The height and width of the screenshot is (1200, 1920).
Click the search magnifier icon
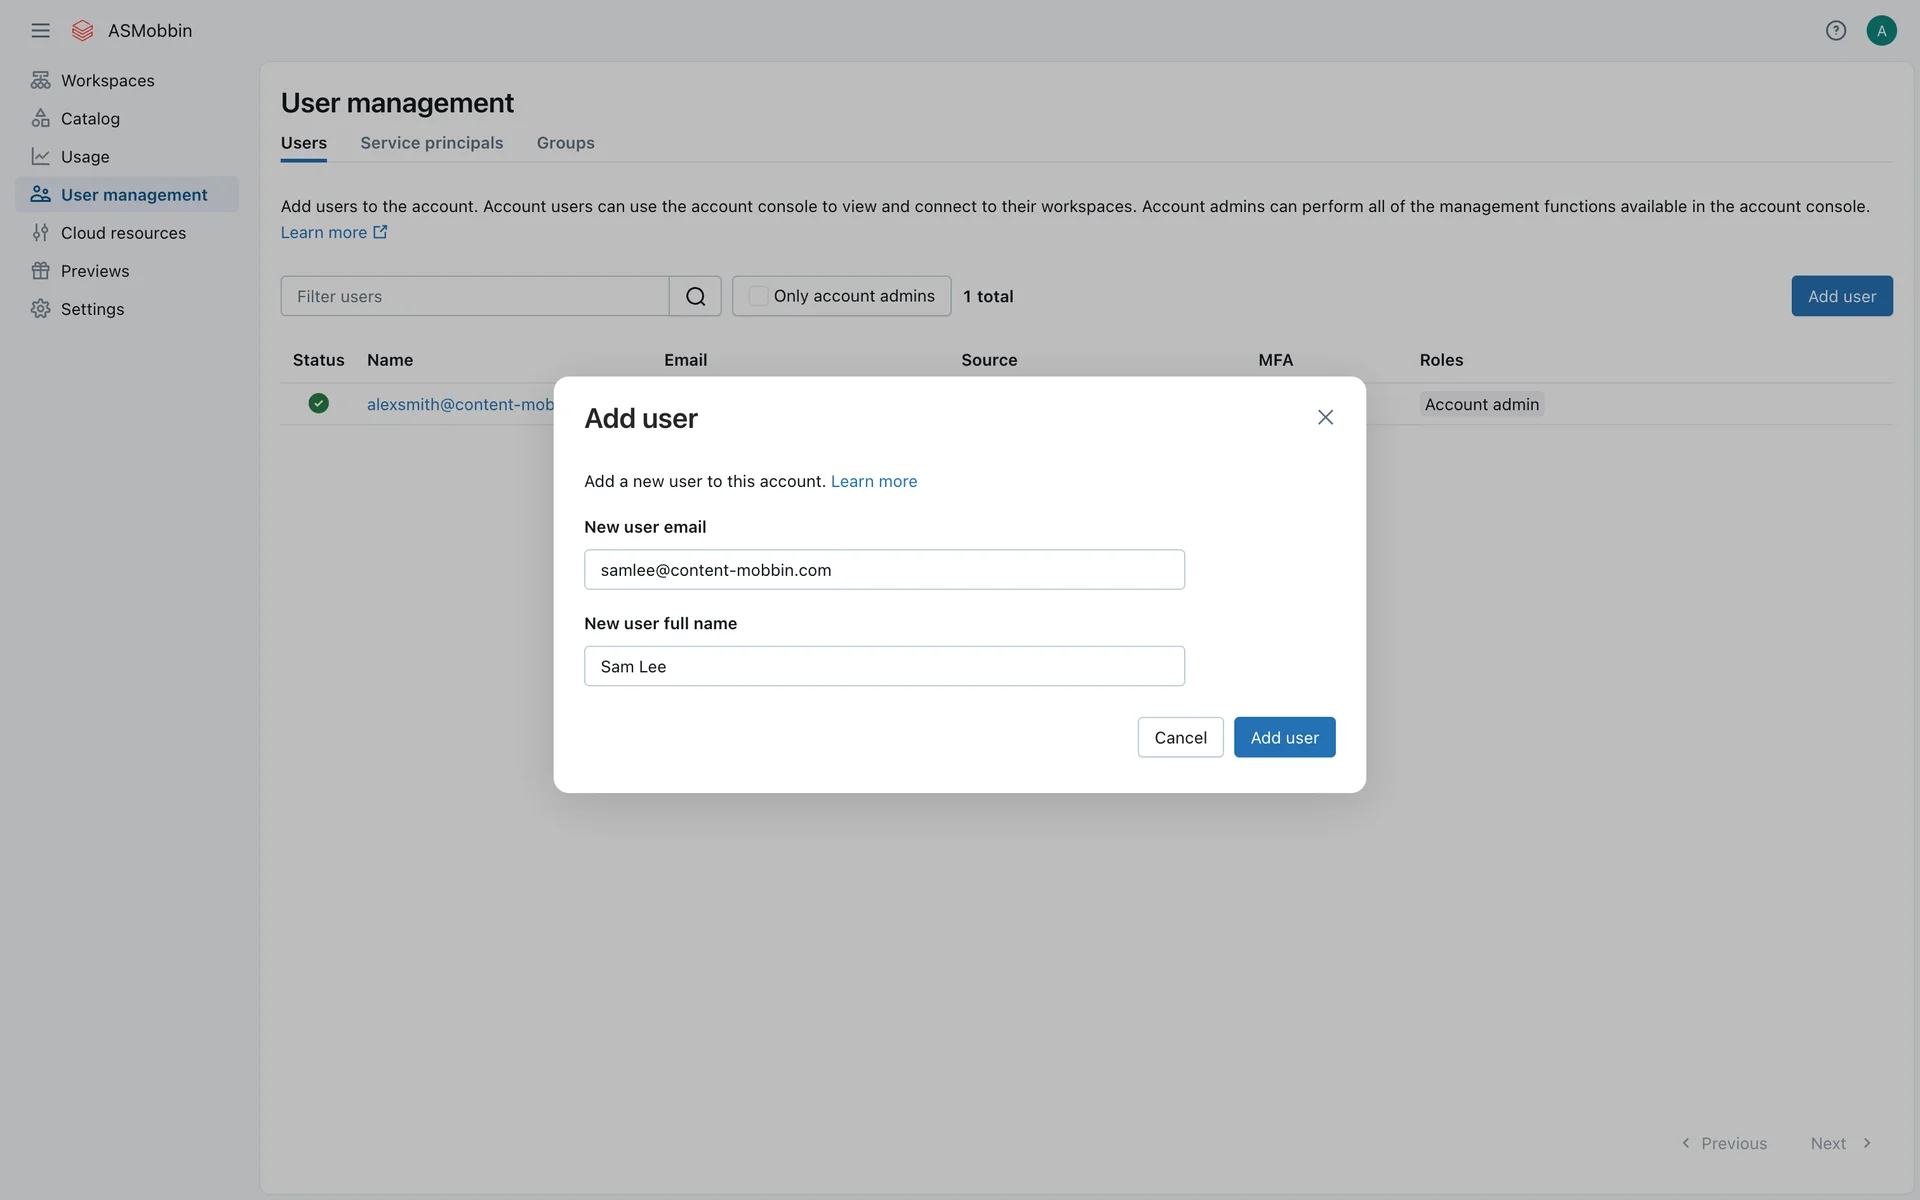(x=695, y=296)
